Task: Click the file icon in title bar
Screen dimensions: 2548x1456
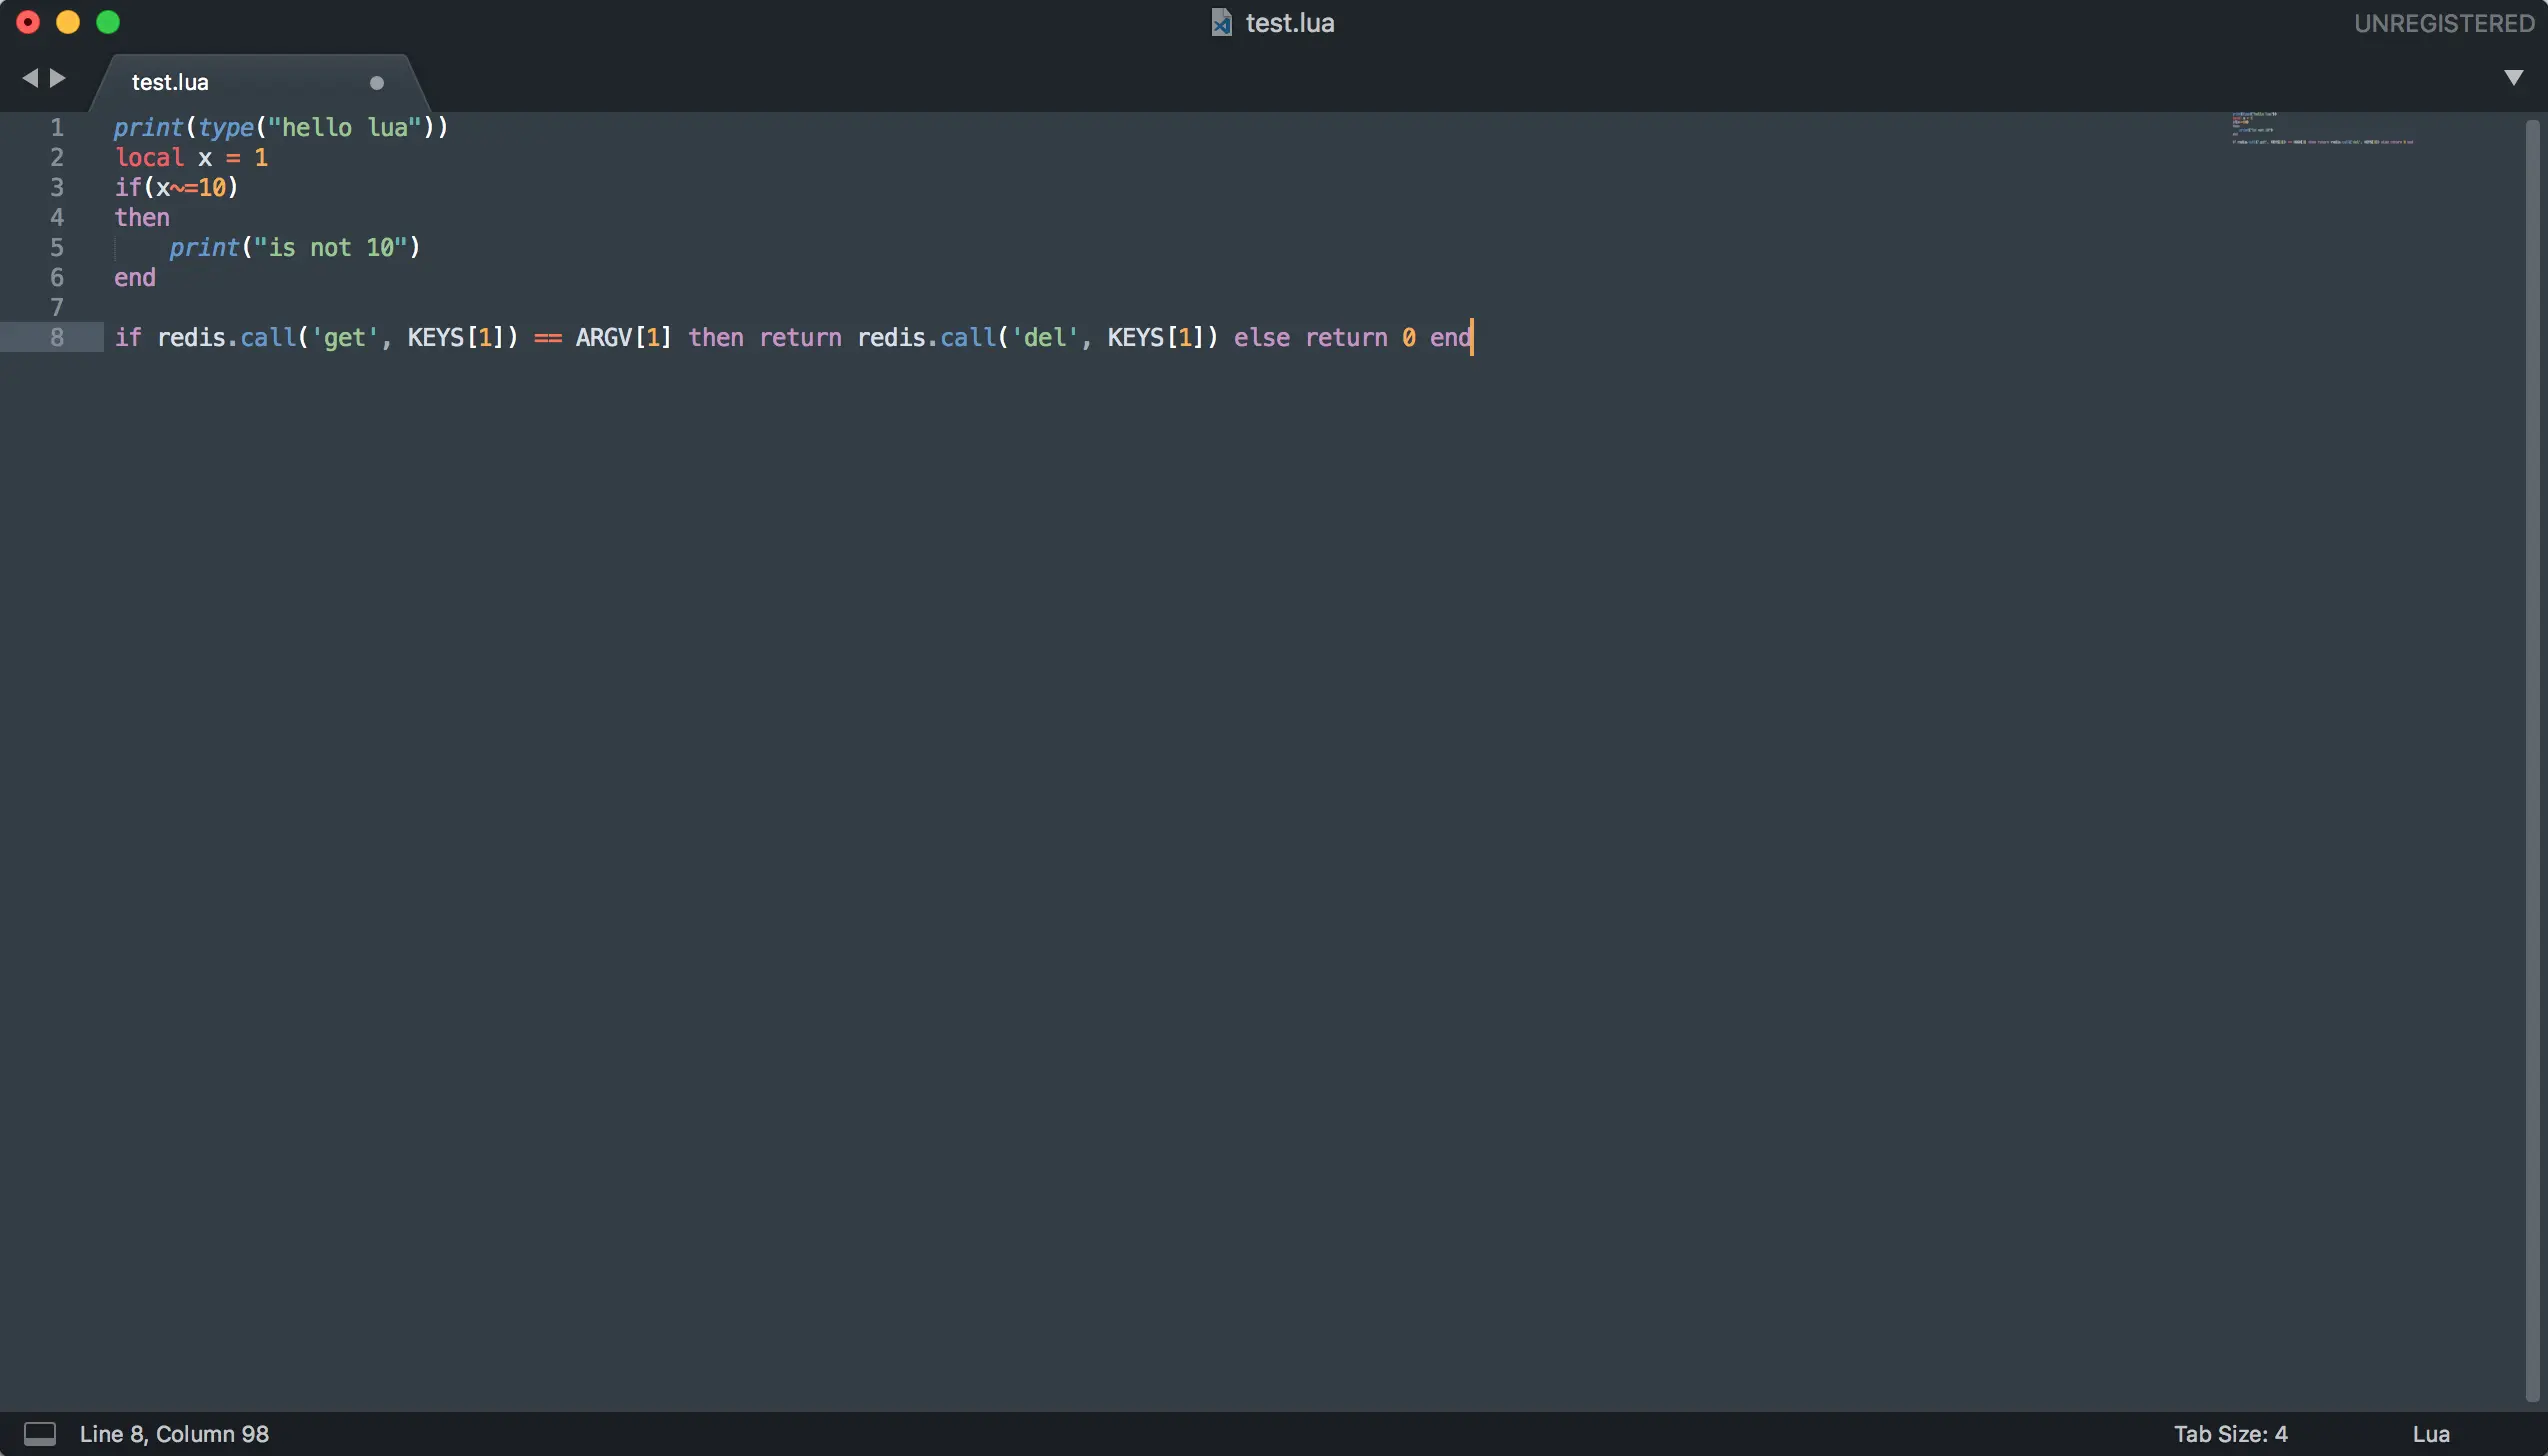Action: 1221,22
